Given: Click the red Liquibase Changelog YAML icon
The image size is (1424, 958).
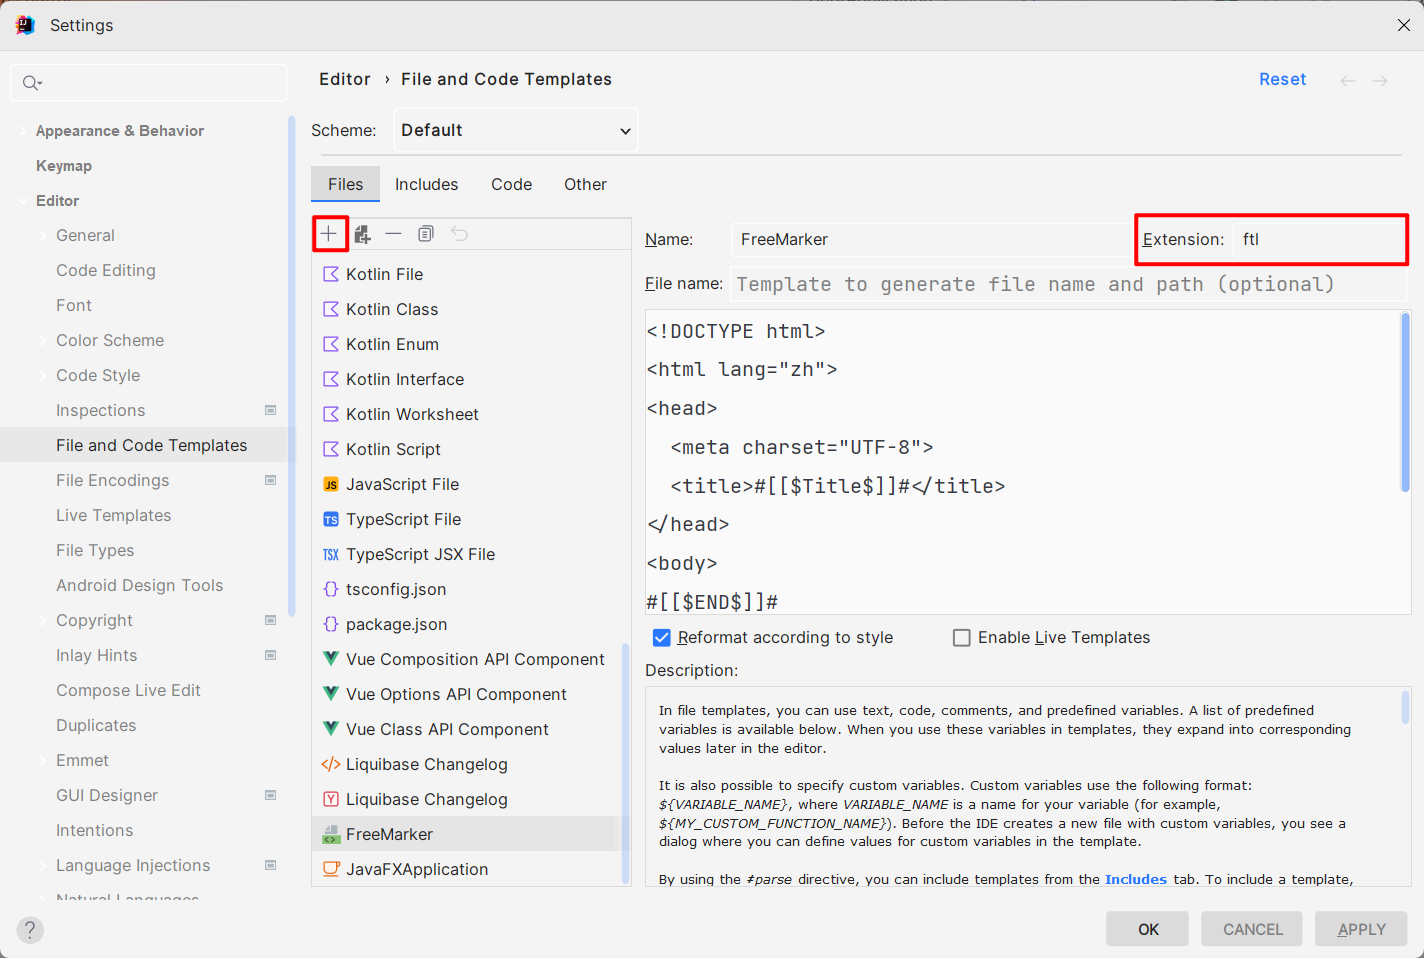Looking at the screenshot, I should 331,799.
